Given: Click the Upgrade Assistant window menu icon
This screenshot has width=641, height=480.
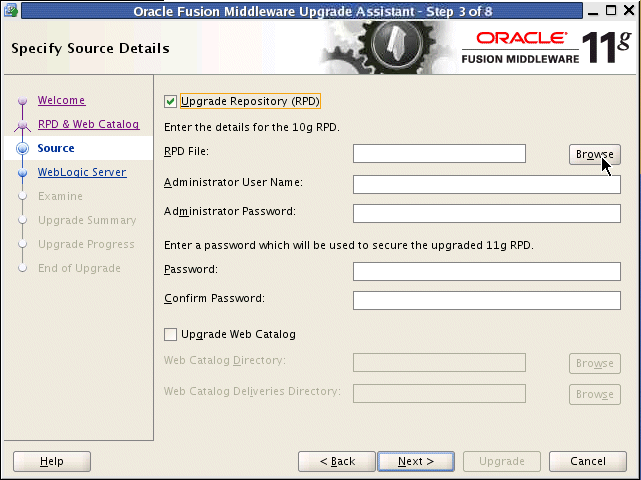Looking at the screenshot, I should tap(11, 11).
